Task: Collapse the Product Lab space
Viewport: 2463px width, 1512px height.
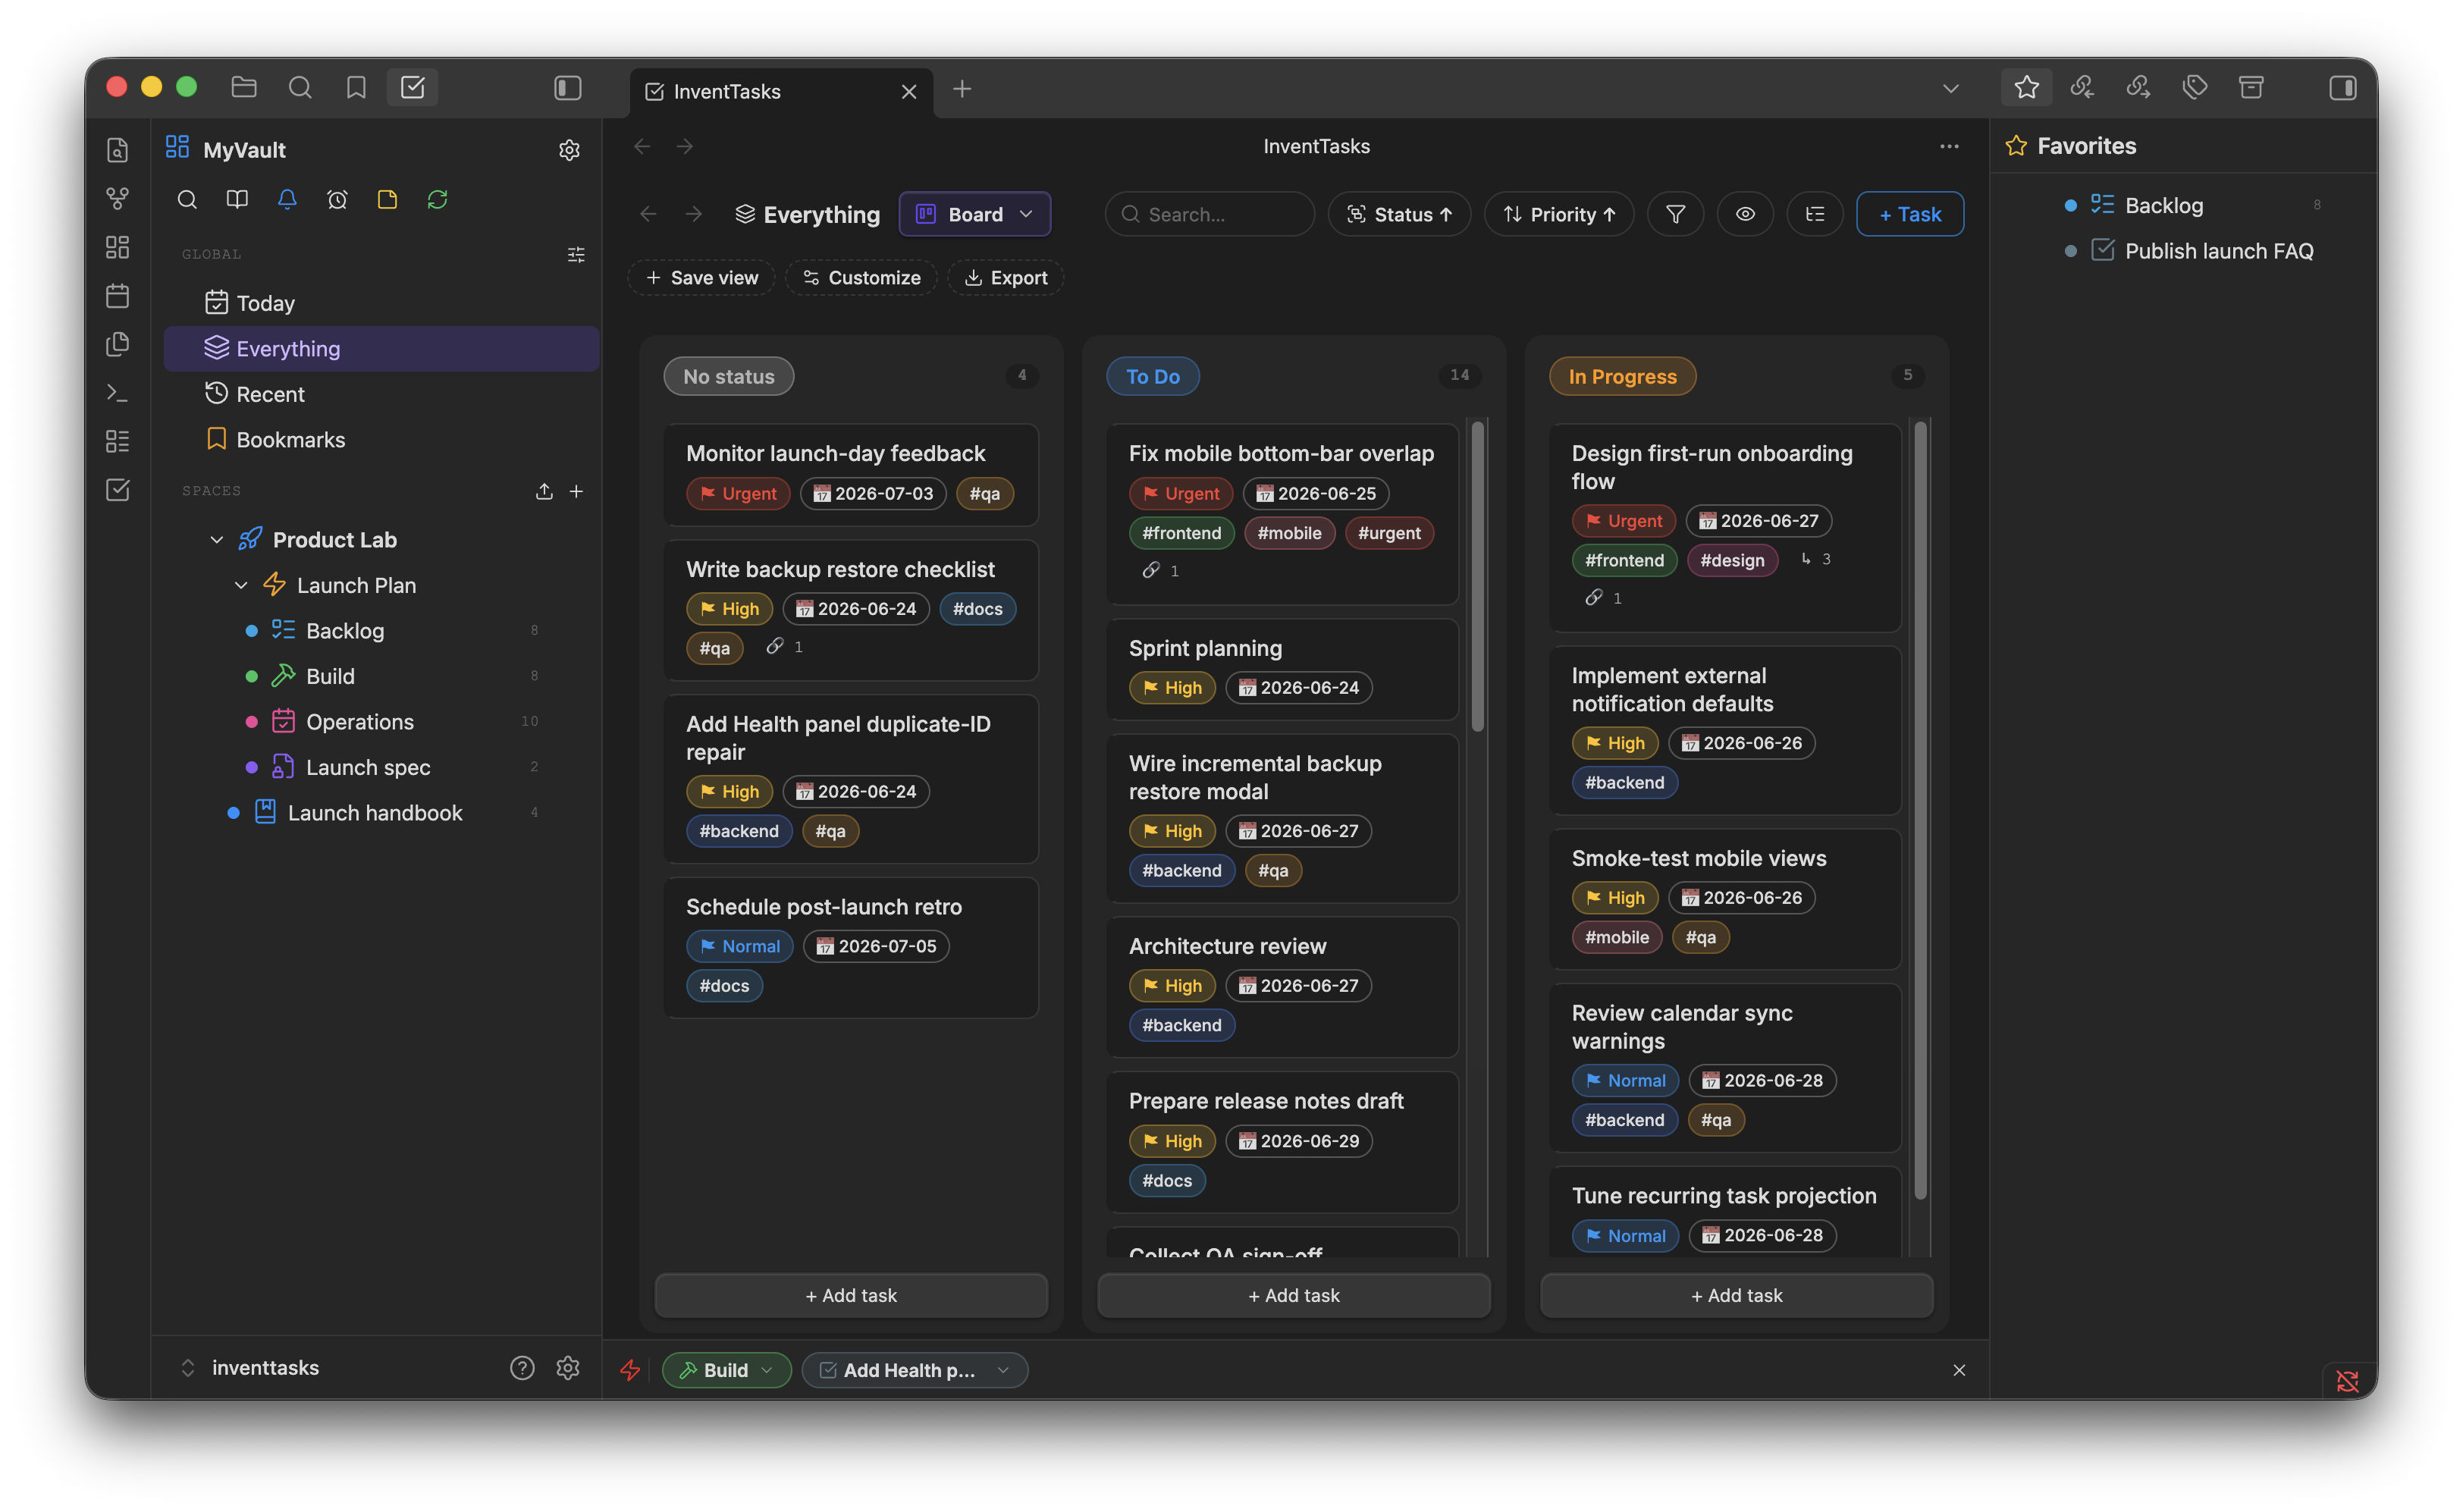Action: coord(217,540)
